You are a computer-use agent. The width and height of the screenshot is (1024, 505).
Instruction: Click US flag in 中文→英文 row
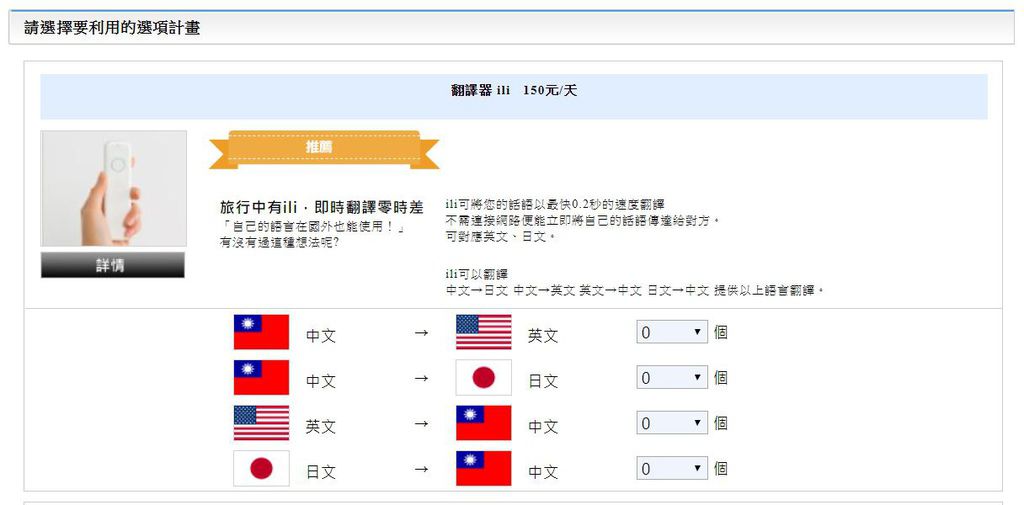[483, 332]
